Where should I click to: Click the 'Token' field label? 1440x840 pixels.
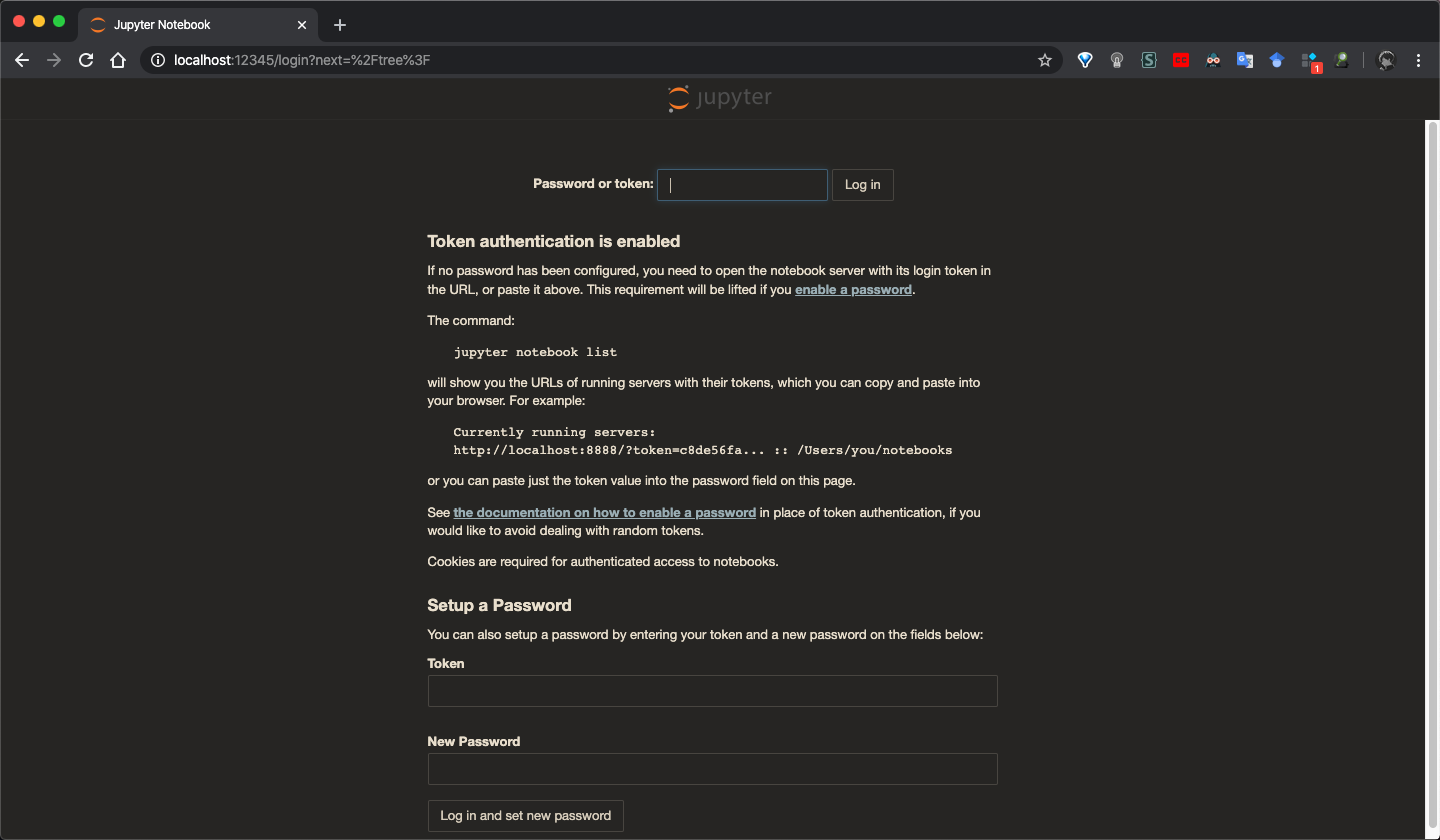click(x=446, y=664)
